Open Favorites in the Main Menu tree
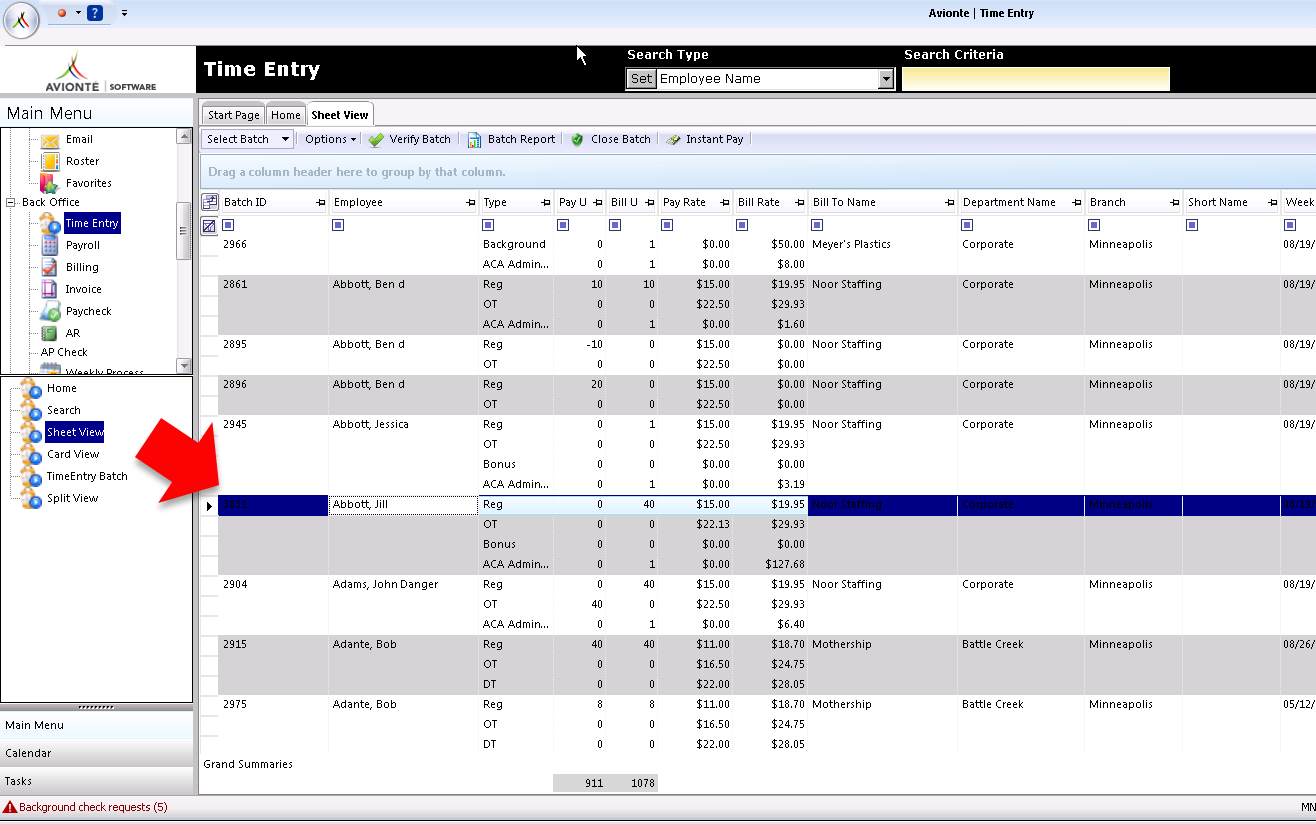Viewport: 1316px width, 824px height. 89,183
